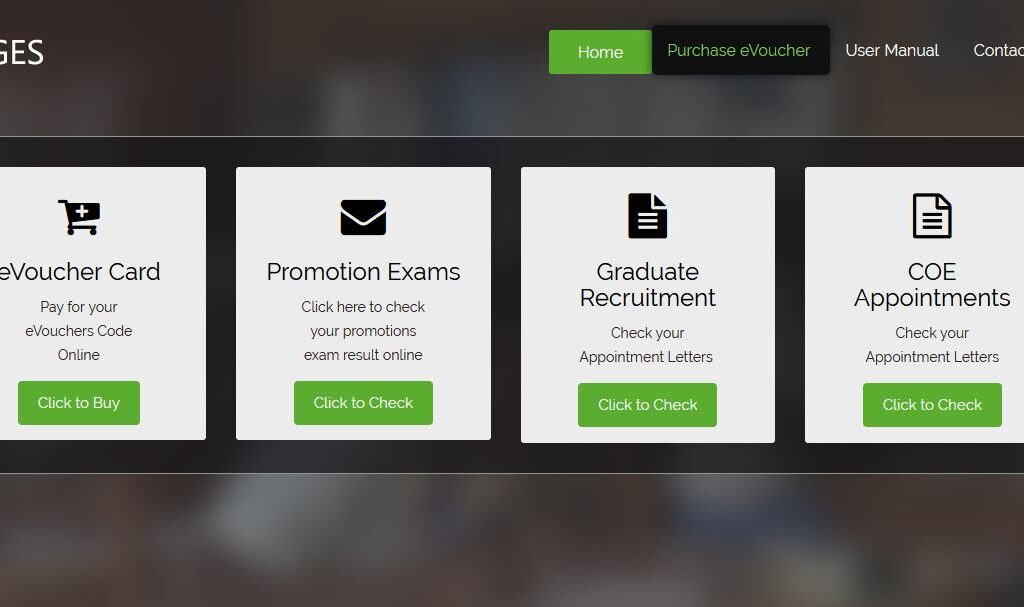Go to the User Manual page
The width and height of the screenshot is (1024, 607).
click(891, 50)
